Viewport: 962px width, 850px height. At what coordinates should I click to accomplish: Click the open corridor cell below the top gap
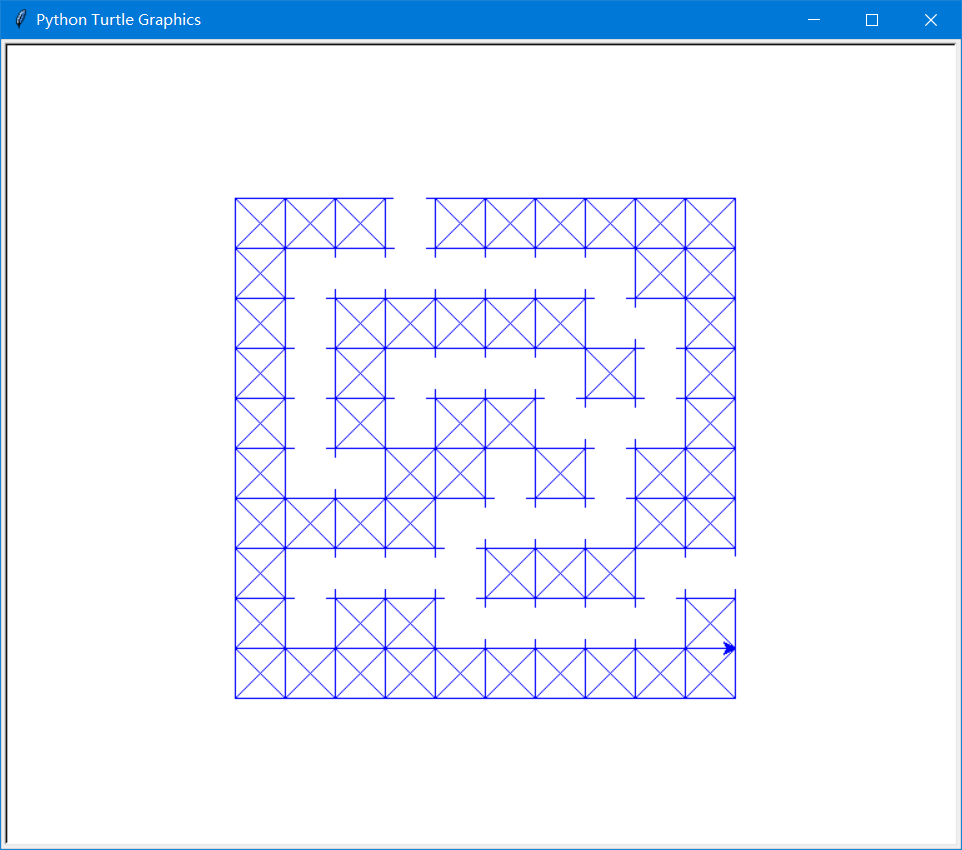pyautogui.click(x=410, y=273)
